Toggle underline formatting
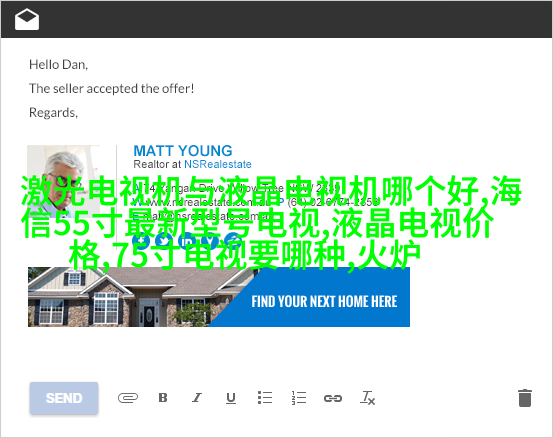553x438 pixels. tap(231, 398)
